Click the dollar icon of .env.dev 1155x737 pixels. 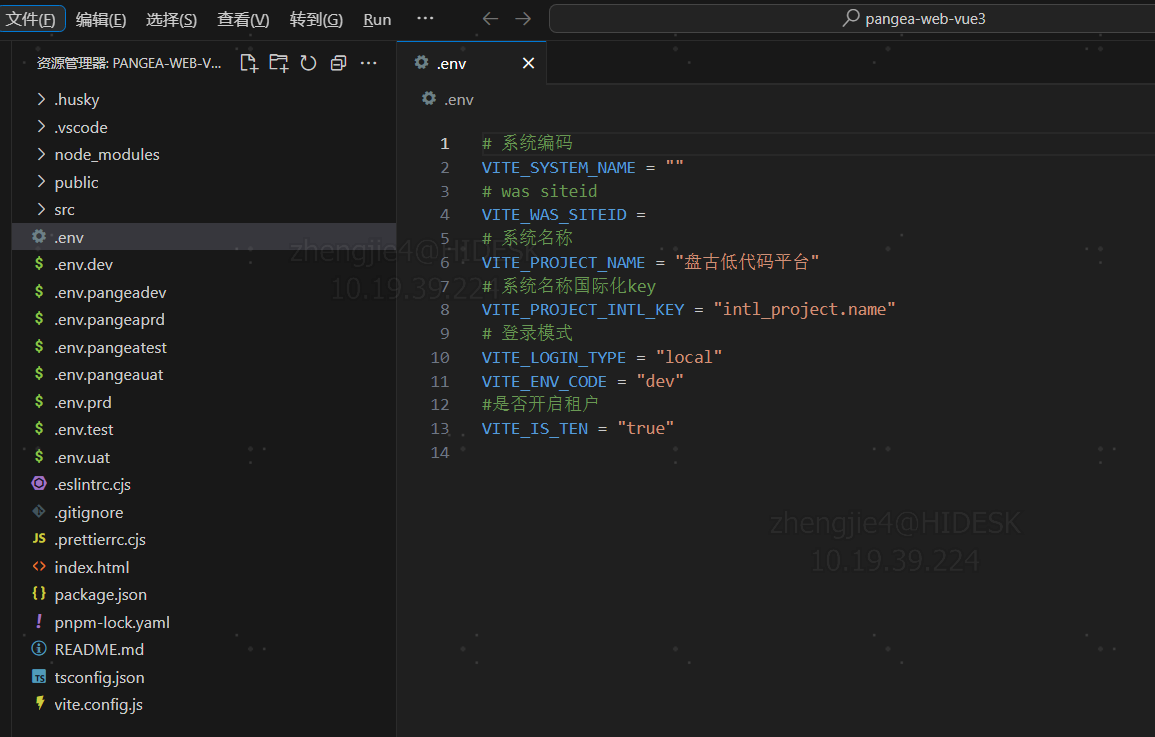click(39, 264)
